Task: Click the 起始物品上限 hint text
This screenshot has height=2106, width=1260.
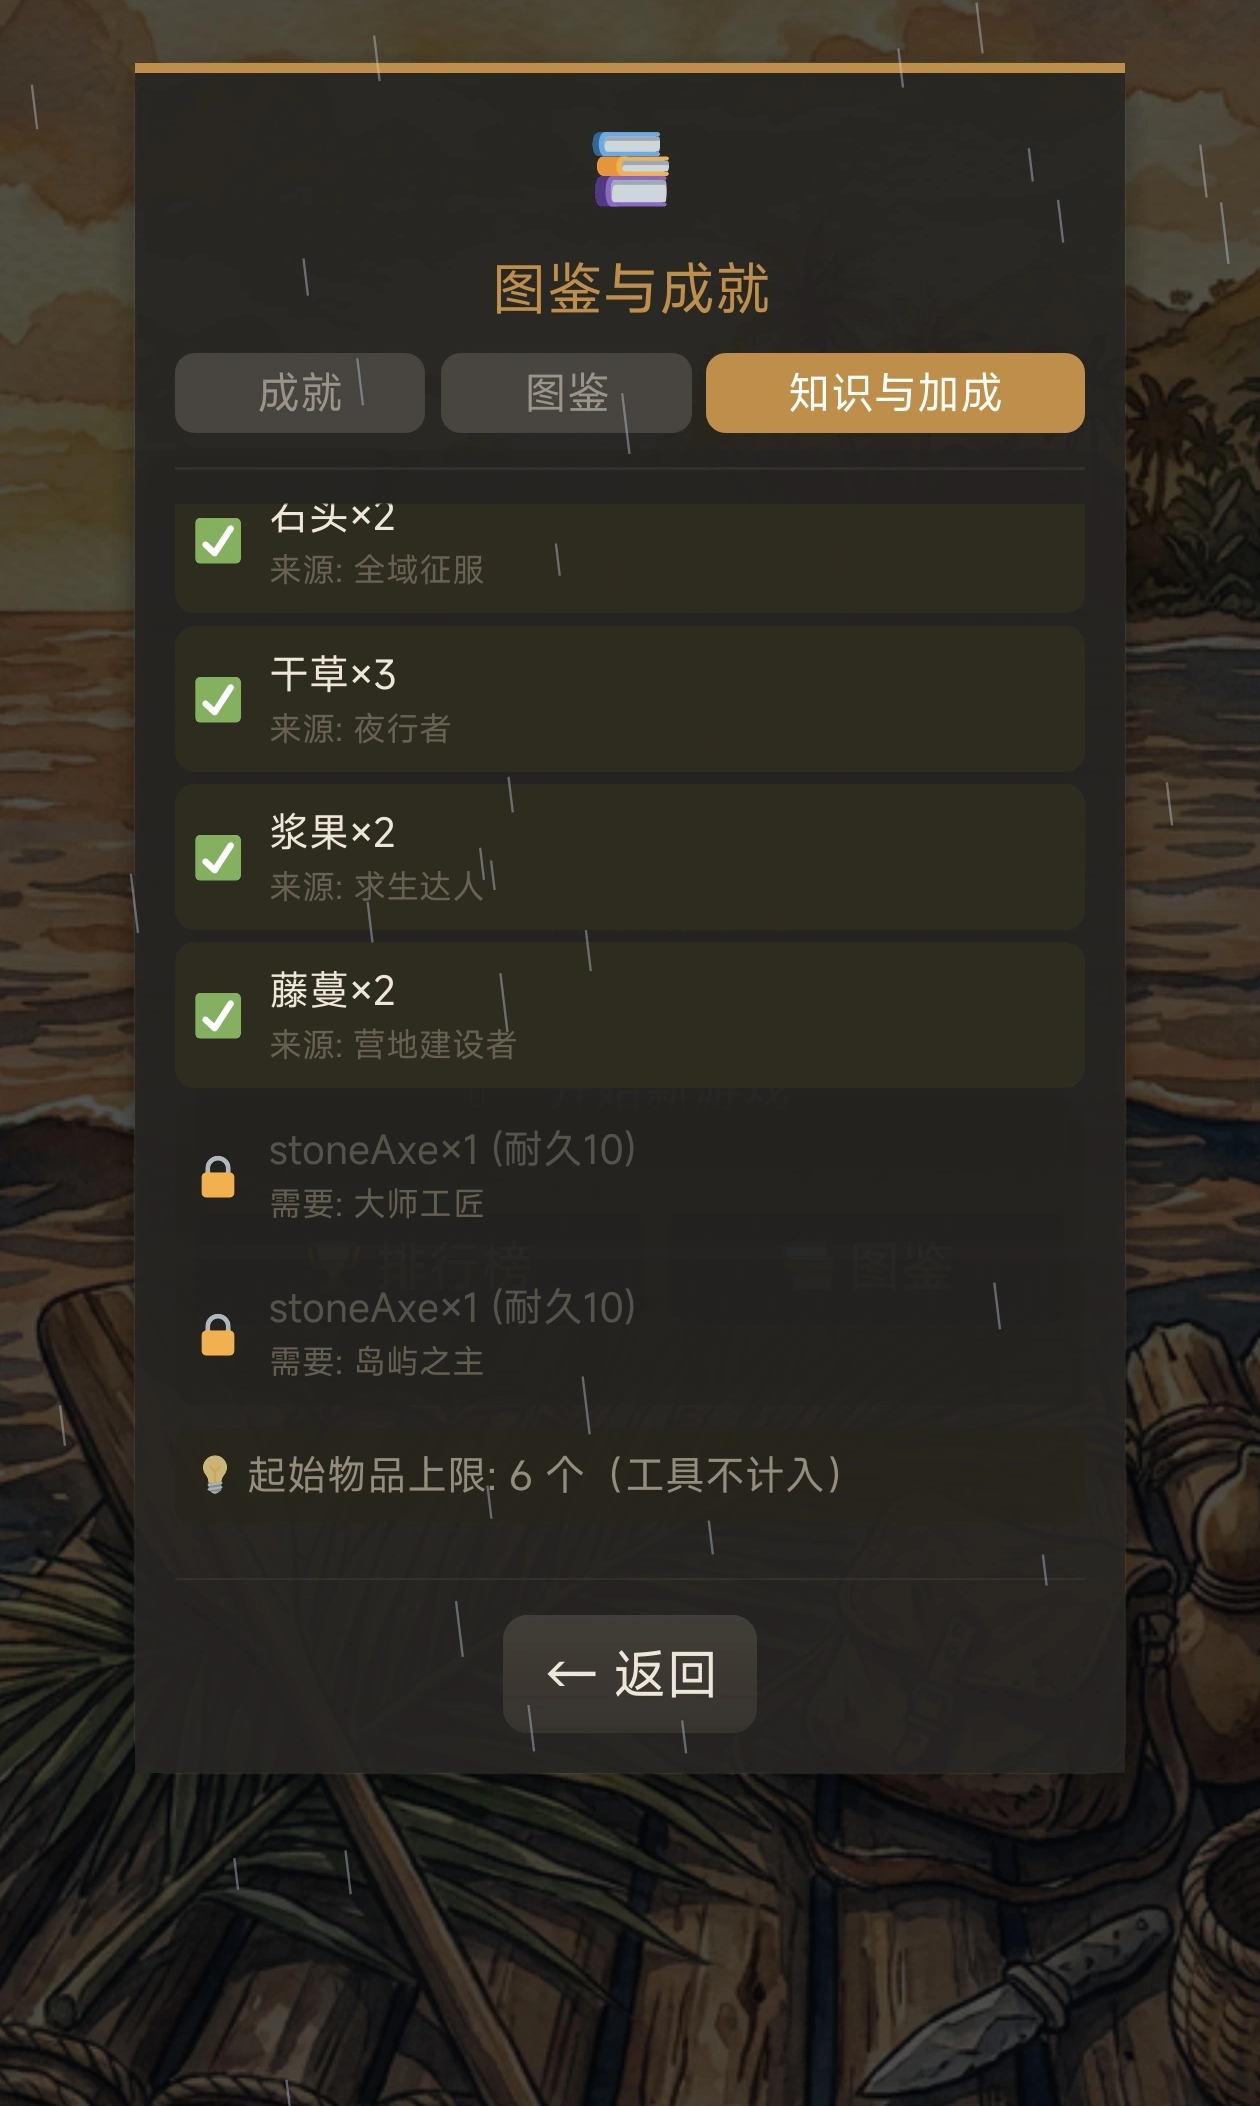Action: pyautogui.click(x=545, y=1475)
